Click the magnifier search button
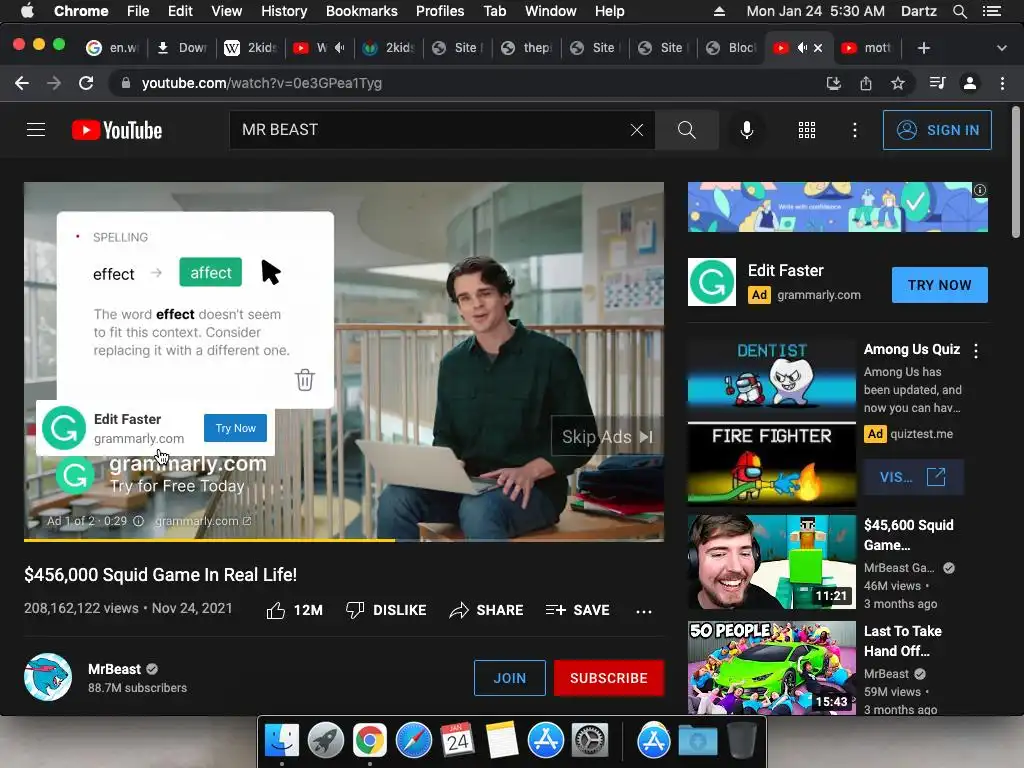1024x768 pixels. pyautogui.click(x=686, y=130)
